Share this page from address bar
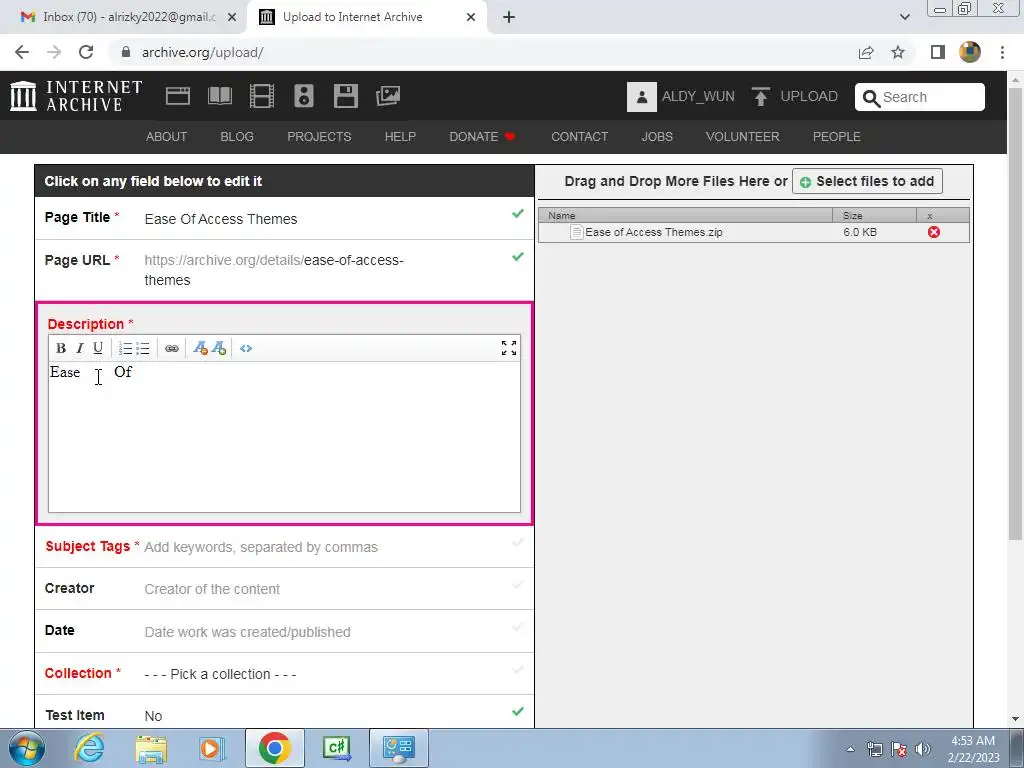The height and width of the screenshot is (768, 1024). (866, 52)
